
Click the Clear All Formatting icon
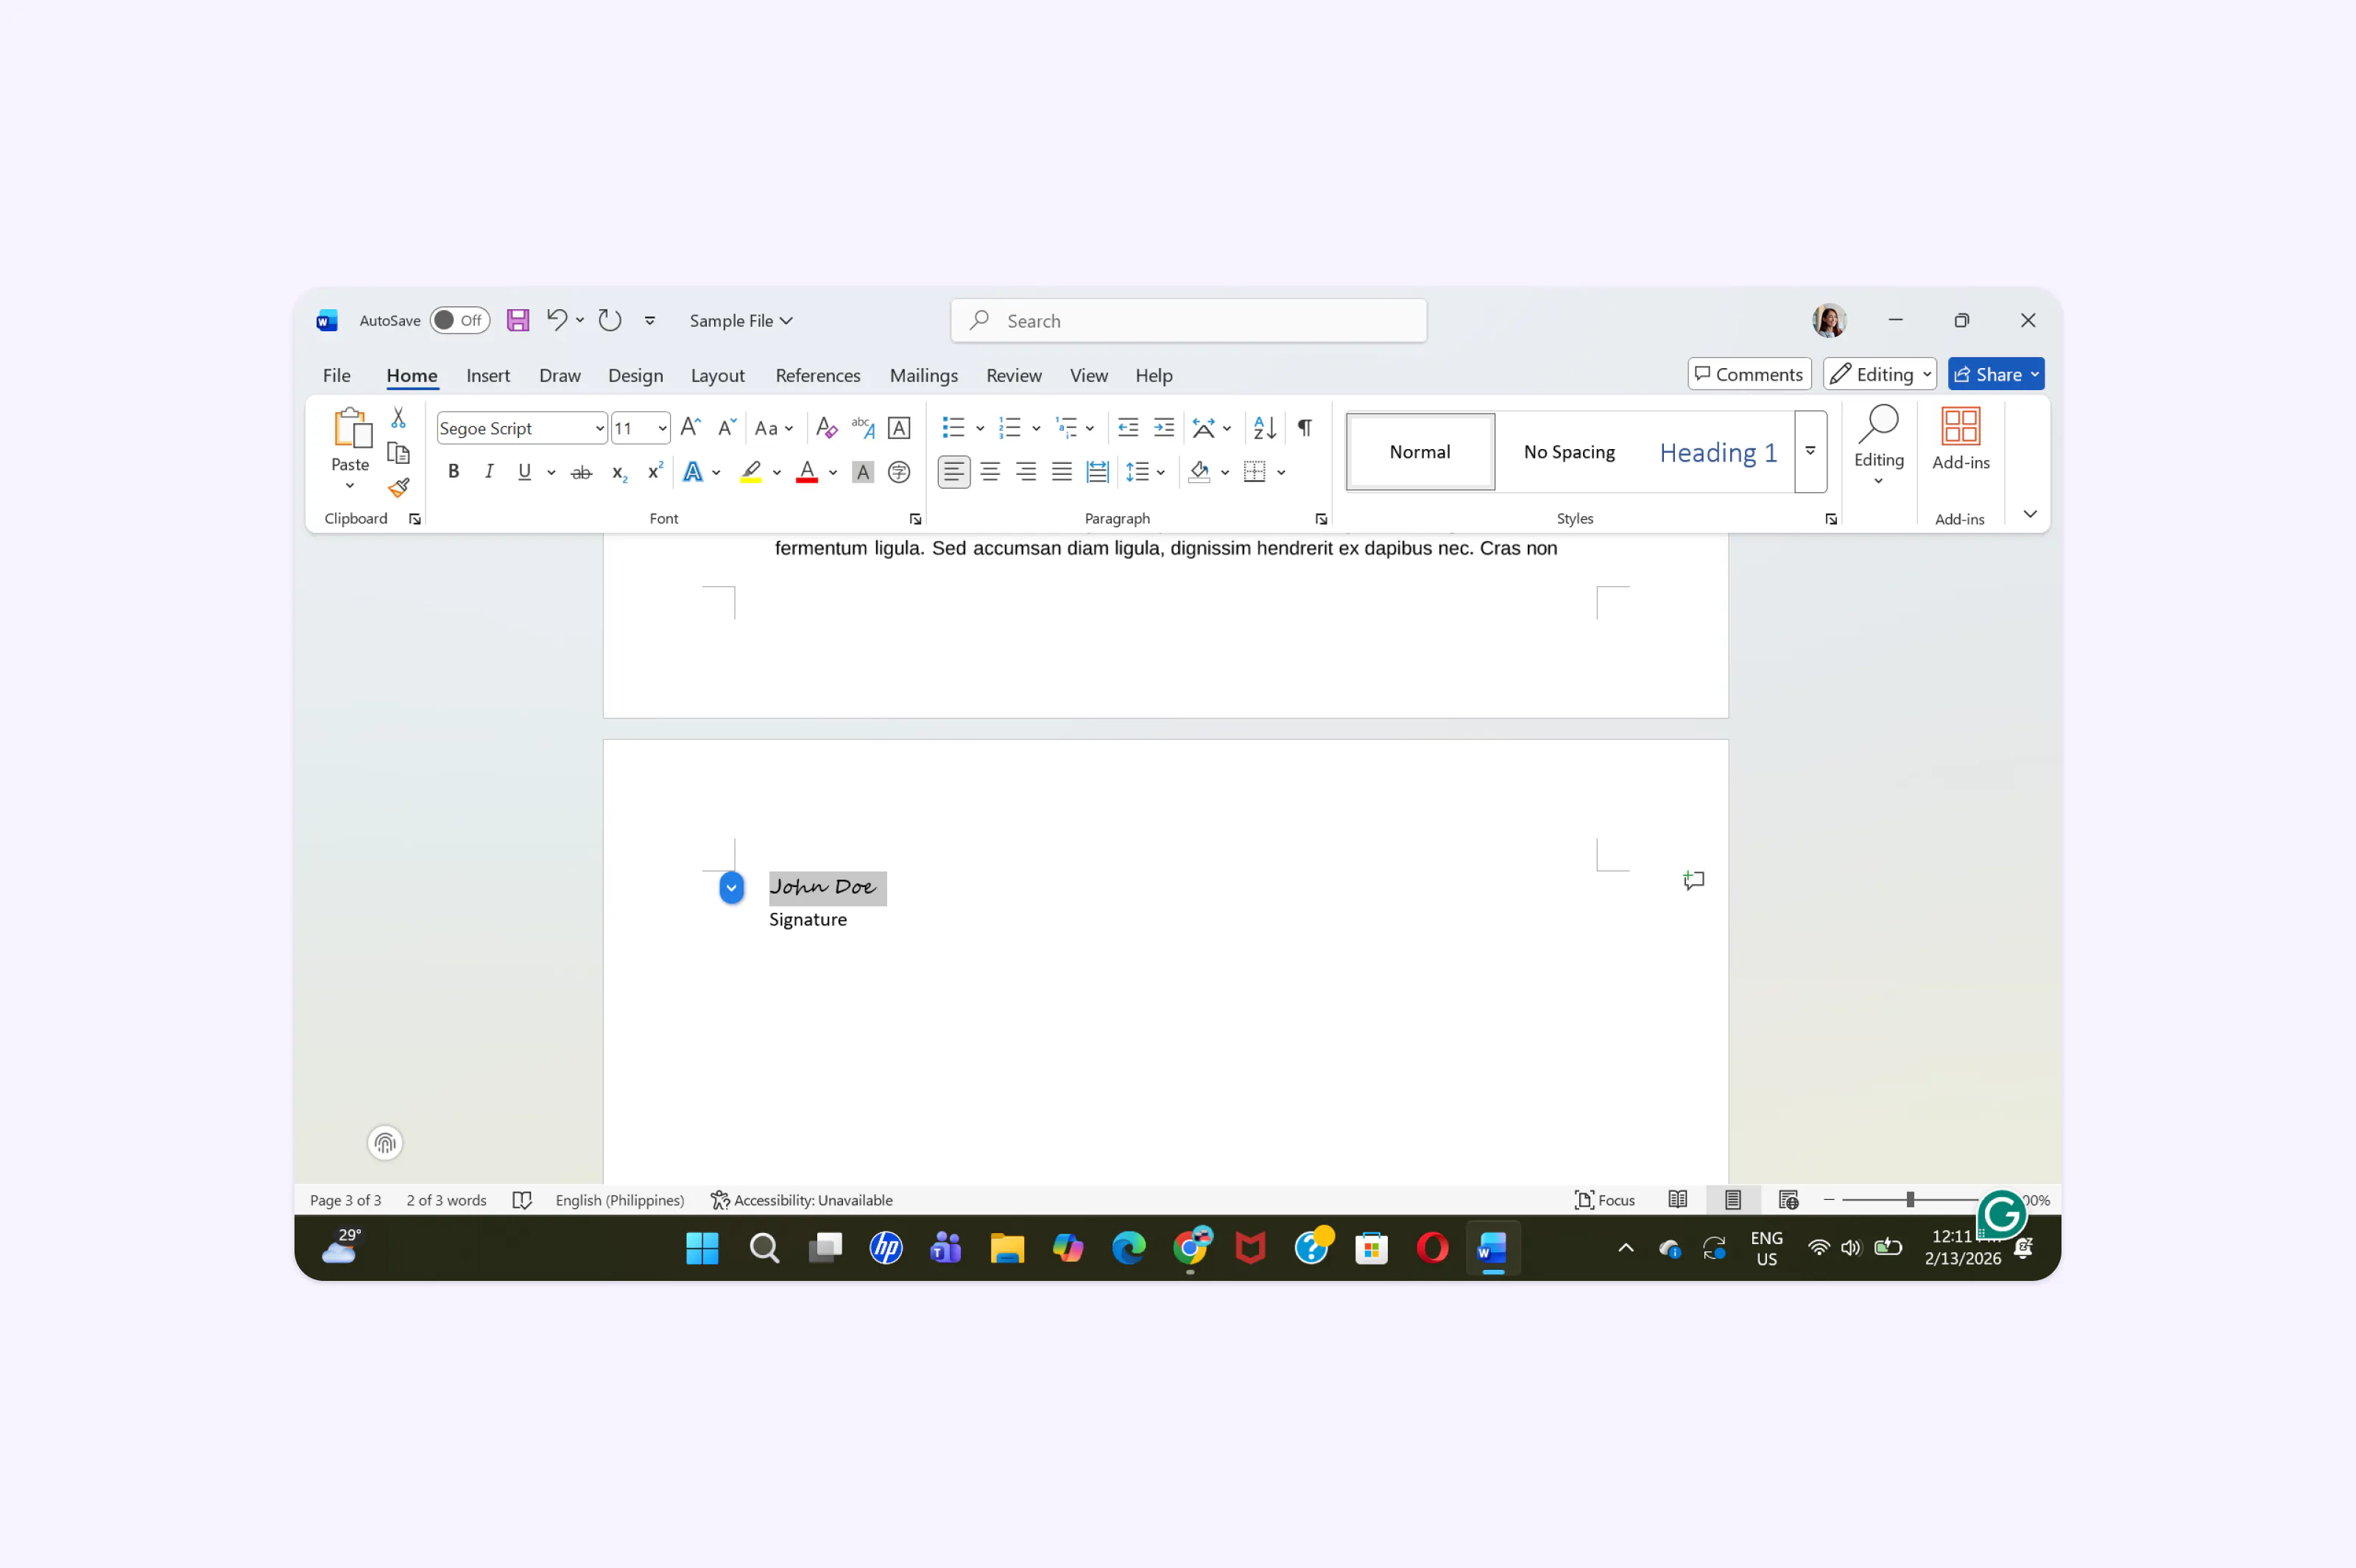(x=826, y=428)
